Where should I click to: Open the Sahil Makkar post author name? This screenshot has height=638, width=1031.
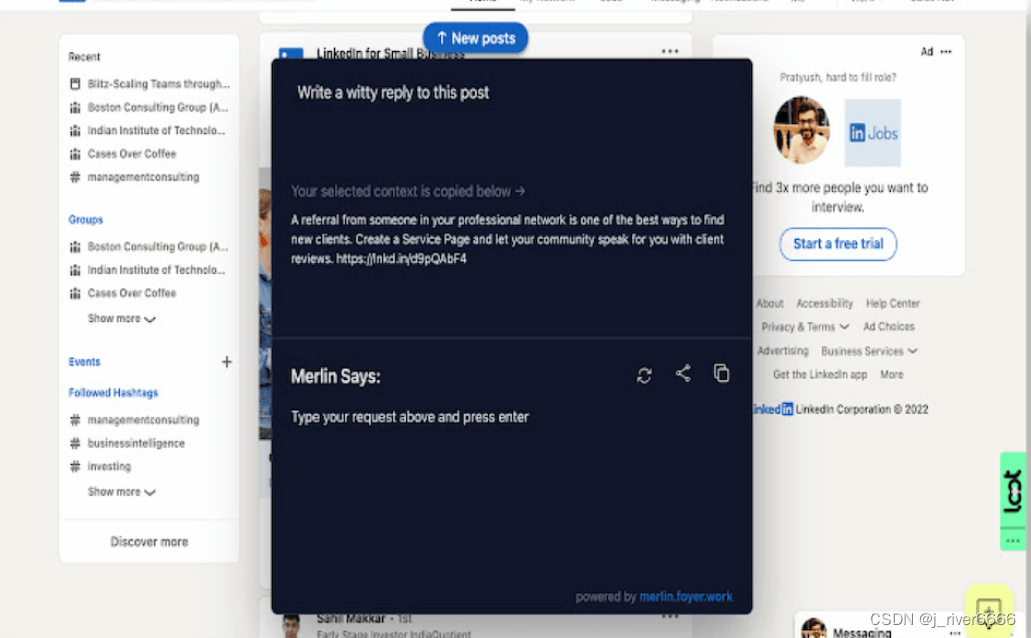point(350,619)
